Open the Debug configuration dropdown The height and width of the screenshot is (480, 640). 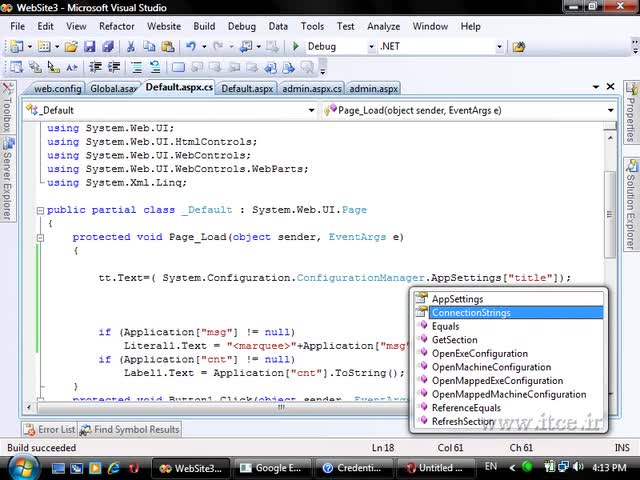point(371,46)
